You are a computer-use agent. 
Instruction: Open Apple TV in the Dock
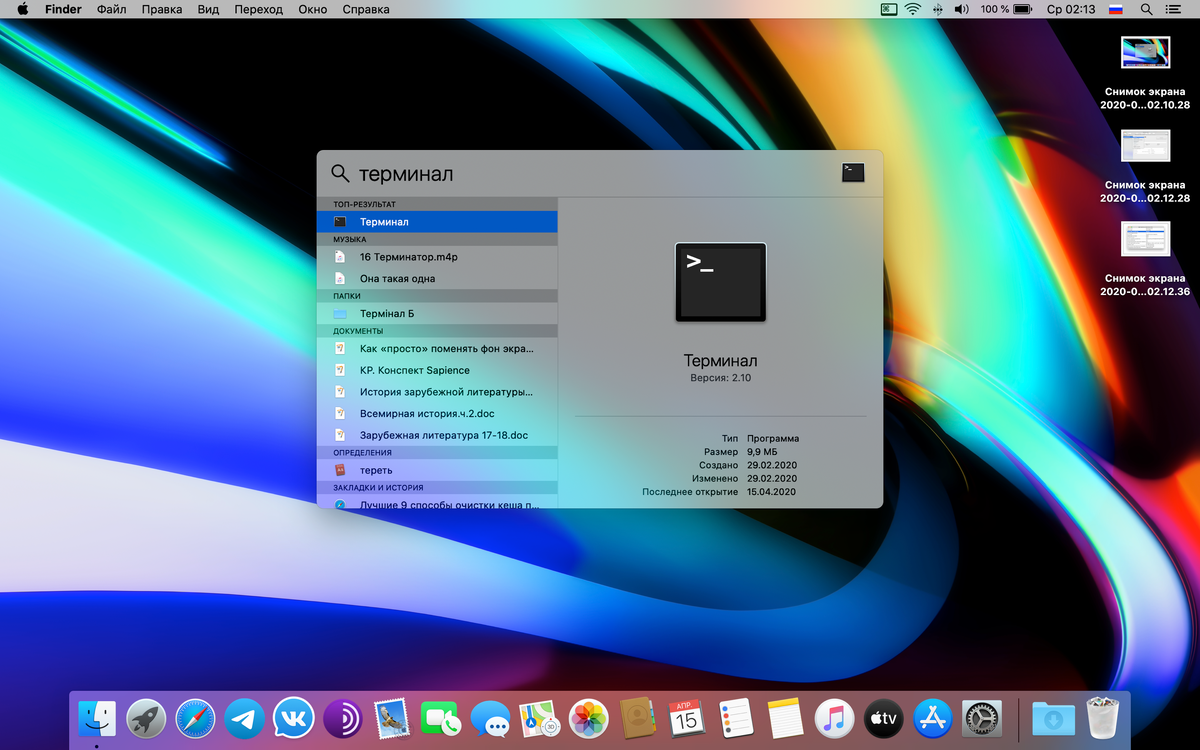(x=883, y=718)
